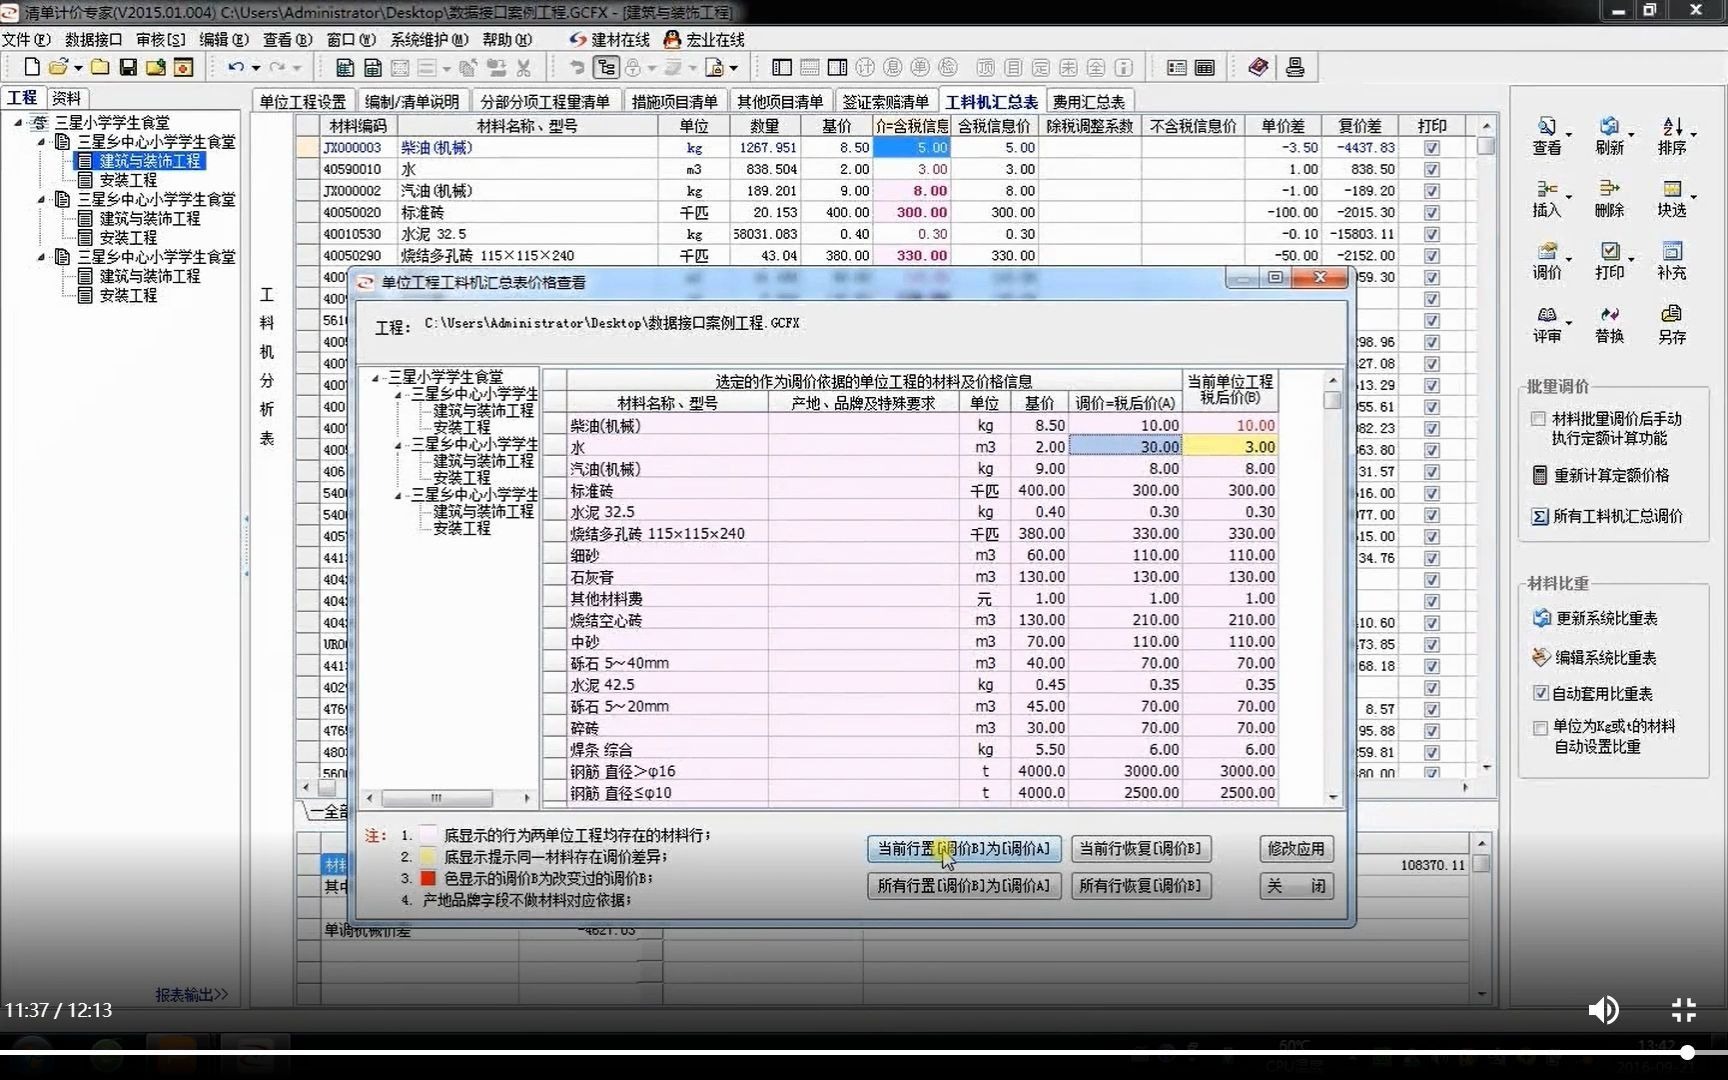Open the undo history dropdown arrow
This screenshot has width=1728, height=1080.
(256, 68)
